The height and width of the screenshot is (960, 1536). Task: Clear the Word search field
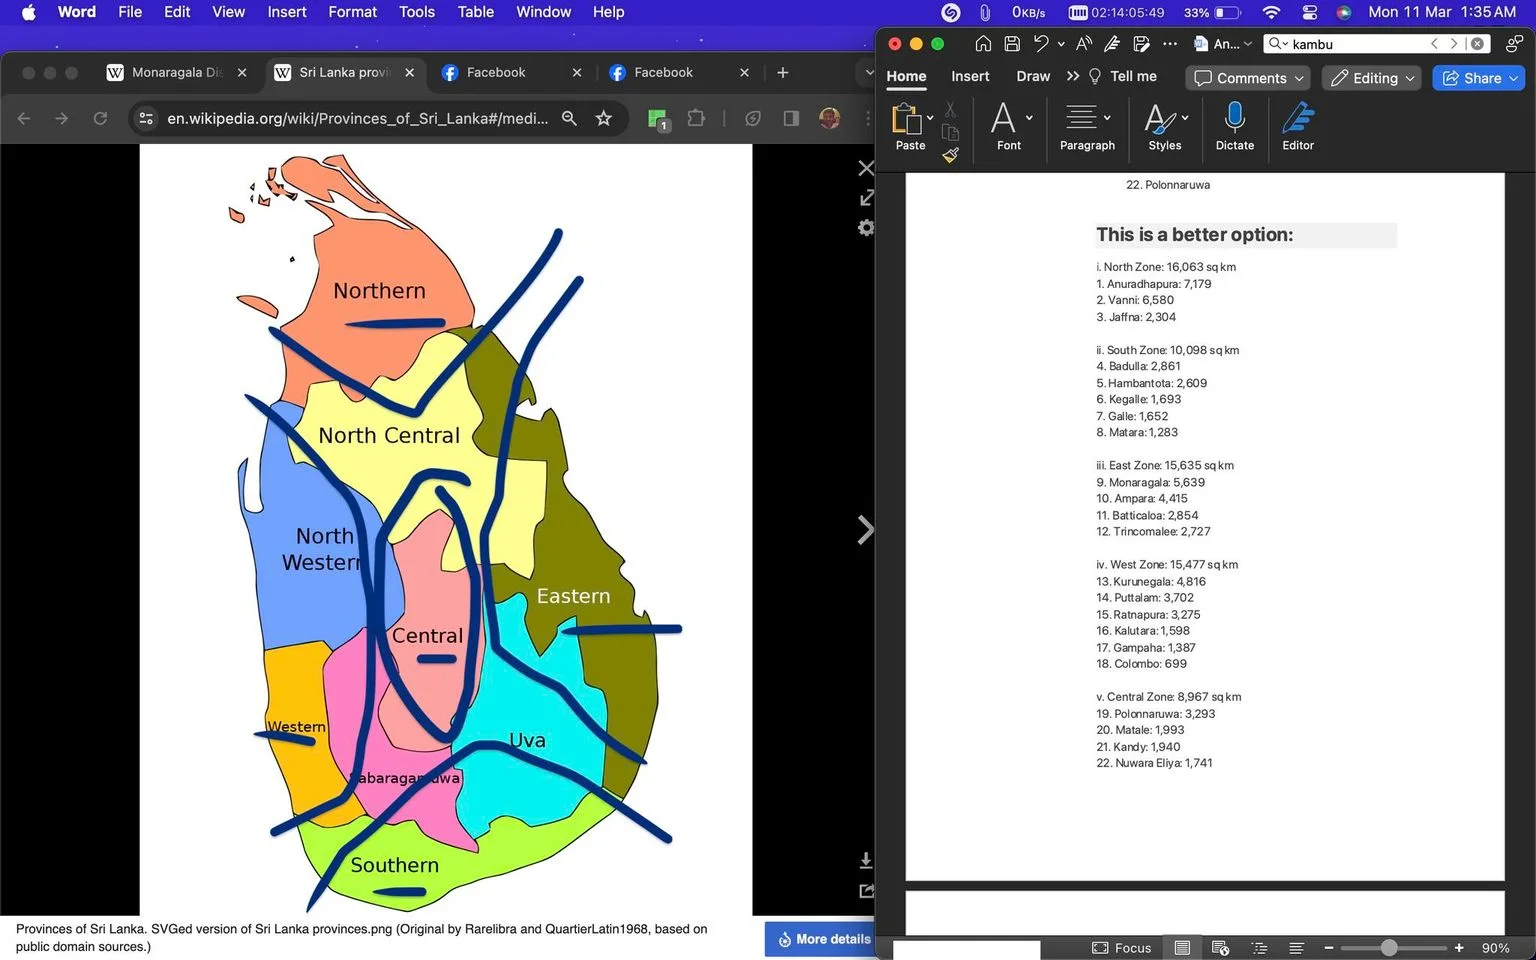1477,44
